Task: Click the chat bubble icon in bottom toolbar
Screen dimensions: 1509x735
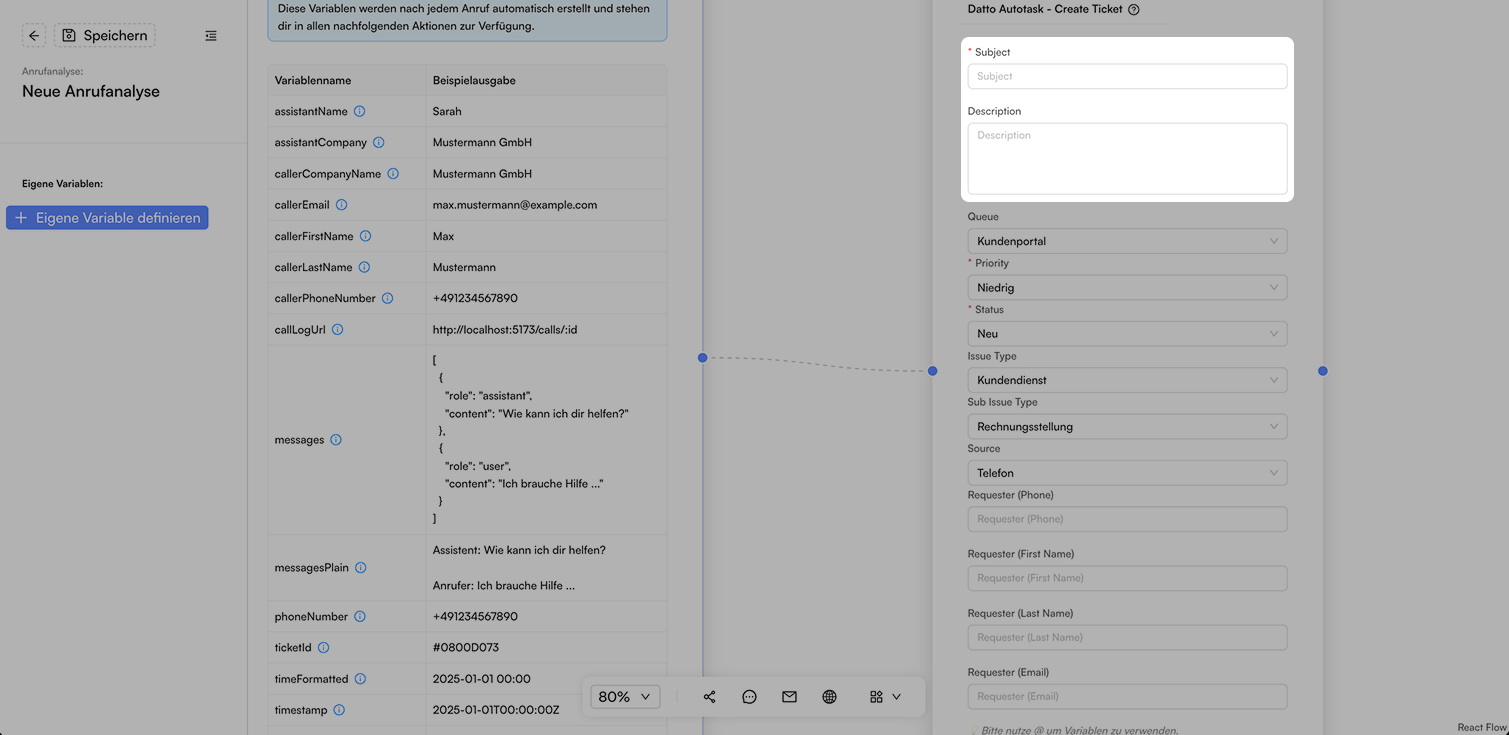Action: [x=749, y=697]
